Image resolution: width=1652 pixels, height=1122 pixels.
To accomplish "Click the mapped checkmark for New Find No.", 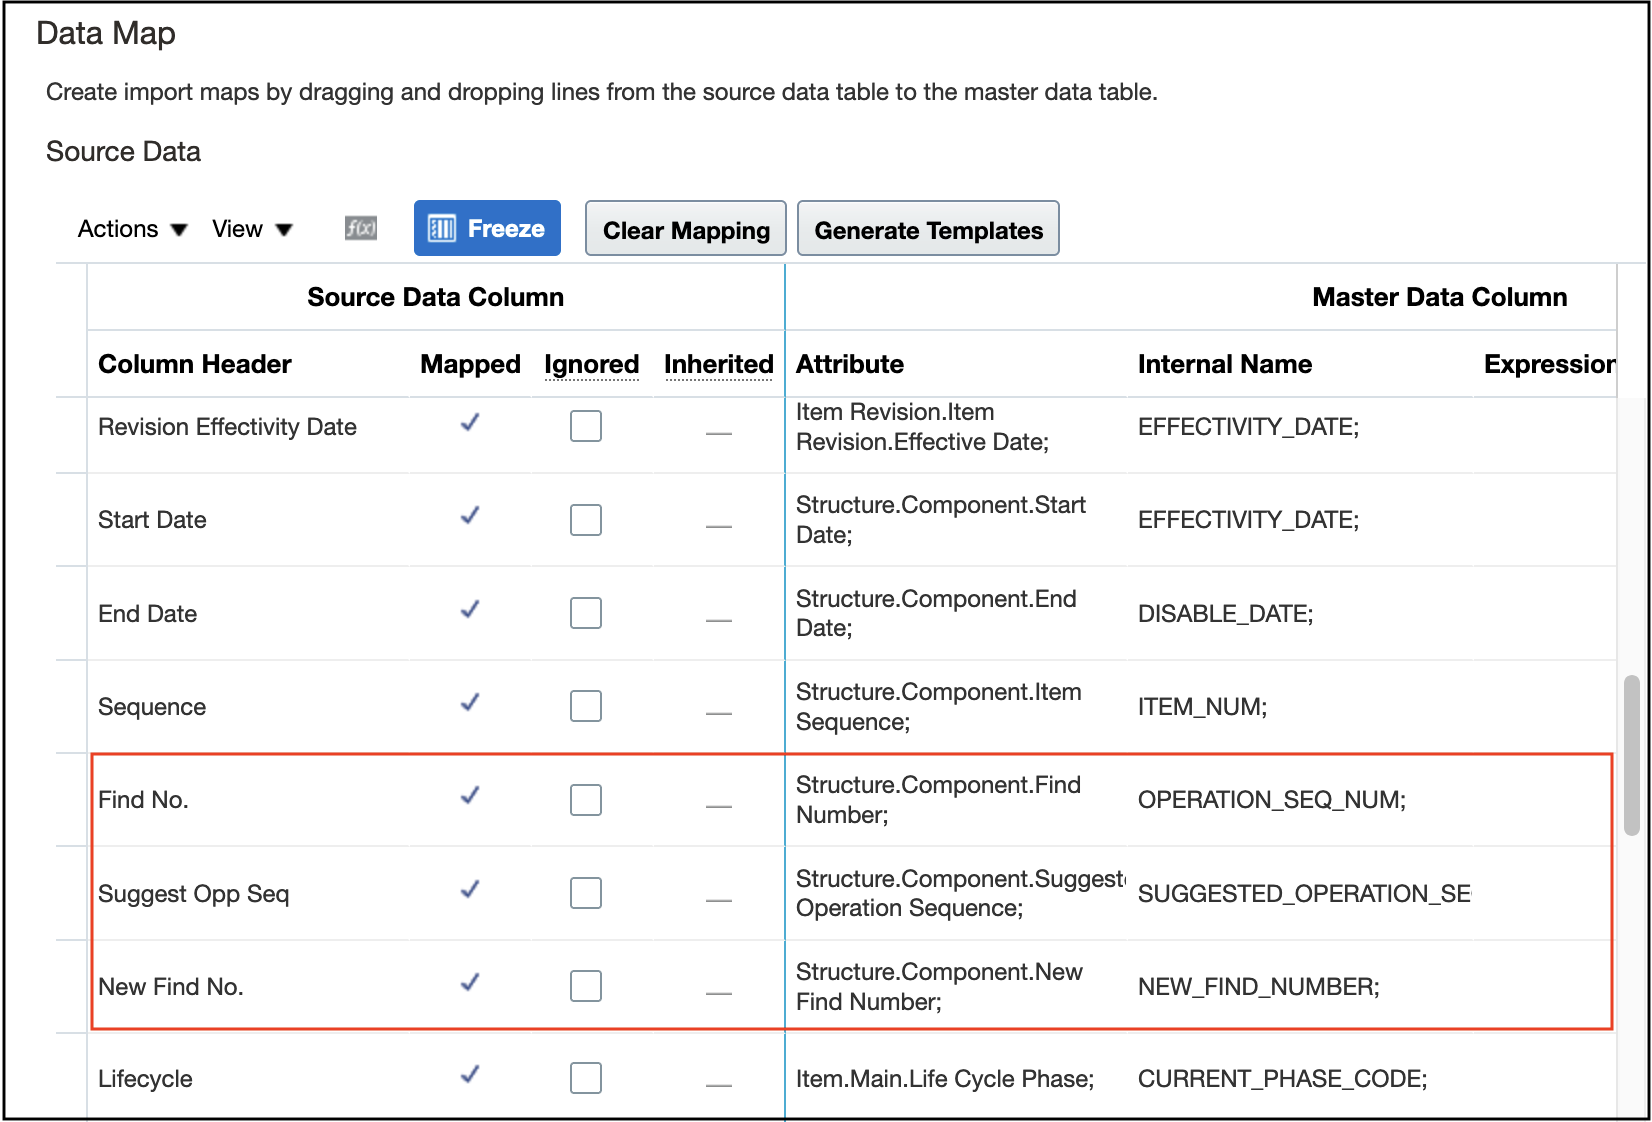I will pyautogui.click(x=470, y=984).
